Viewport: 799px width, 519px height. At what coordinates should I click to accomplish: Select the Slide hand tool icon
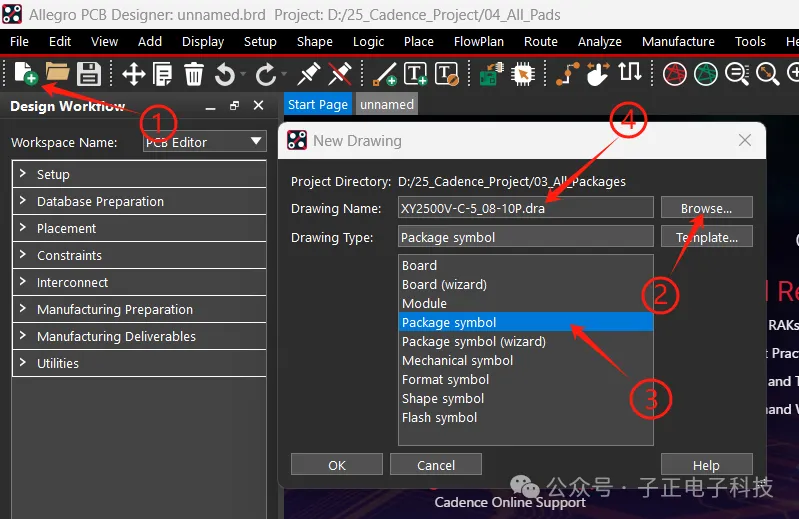tap(598, 74)
